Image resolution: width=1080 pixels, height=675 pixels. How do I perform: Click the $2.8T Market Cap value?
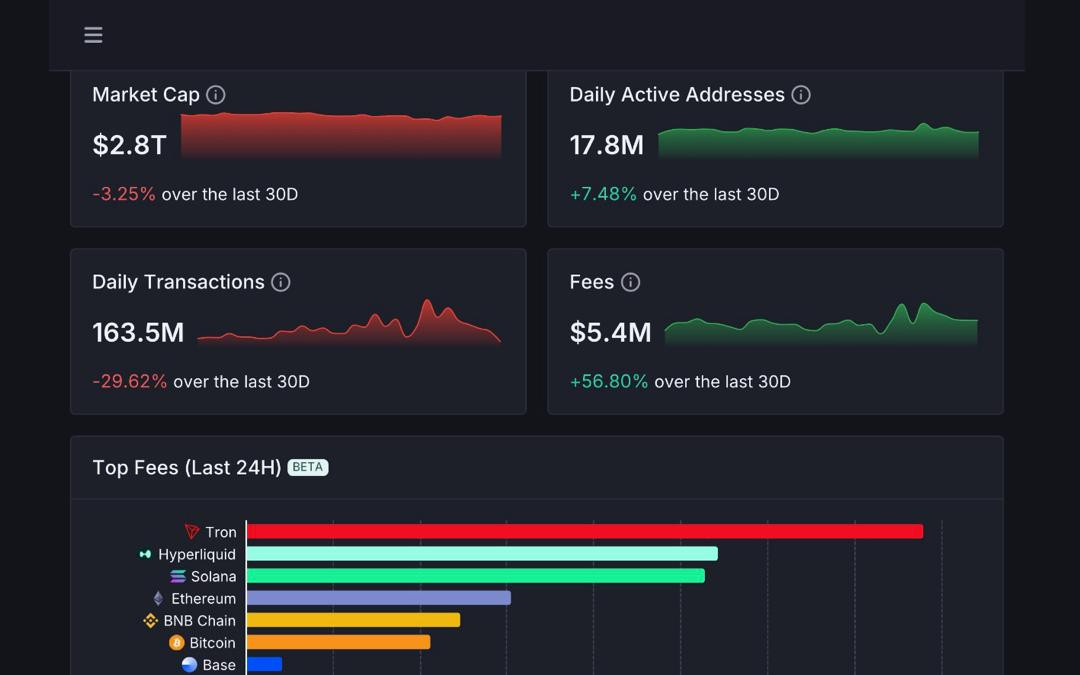[129, 145]
